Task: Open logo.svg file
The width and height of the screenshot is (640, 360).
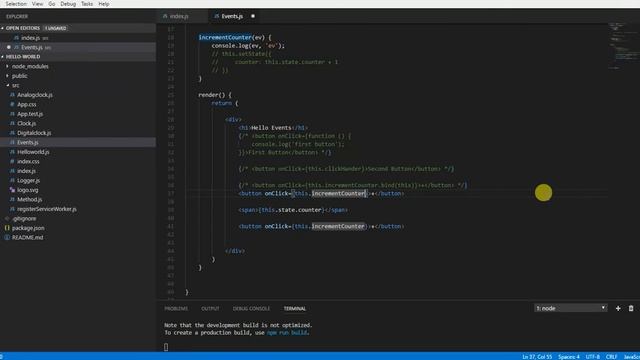Action: pos(28,190)
